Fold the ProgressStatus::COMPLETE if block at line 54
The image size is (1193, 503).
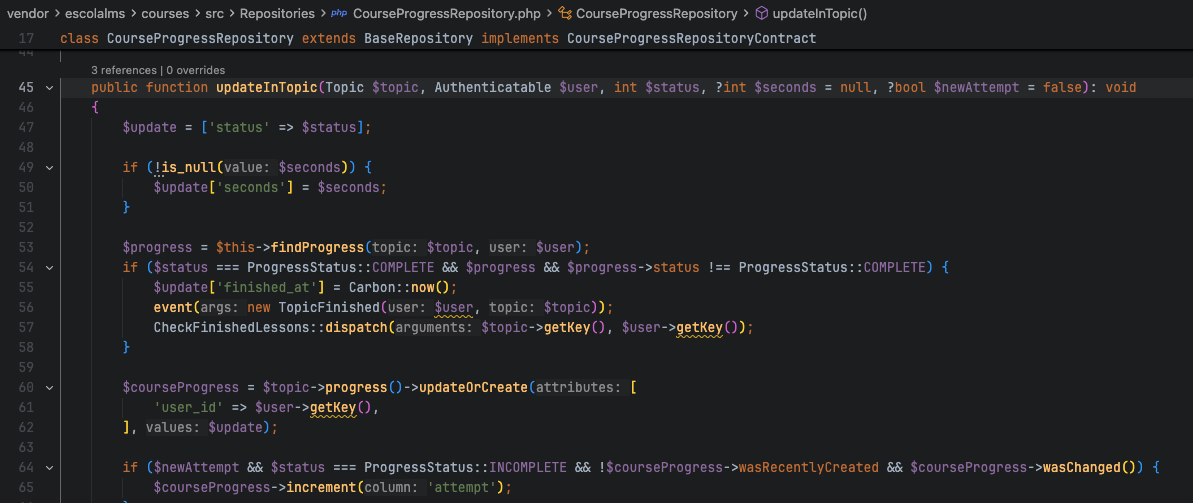pyautogui.click(x=49, y=267)
